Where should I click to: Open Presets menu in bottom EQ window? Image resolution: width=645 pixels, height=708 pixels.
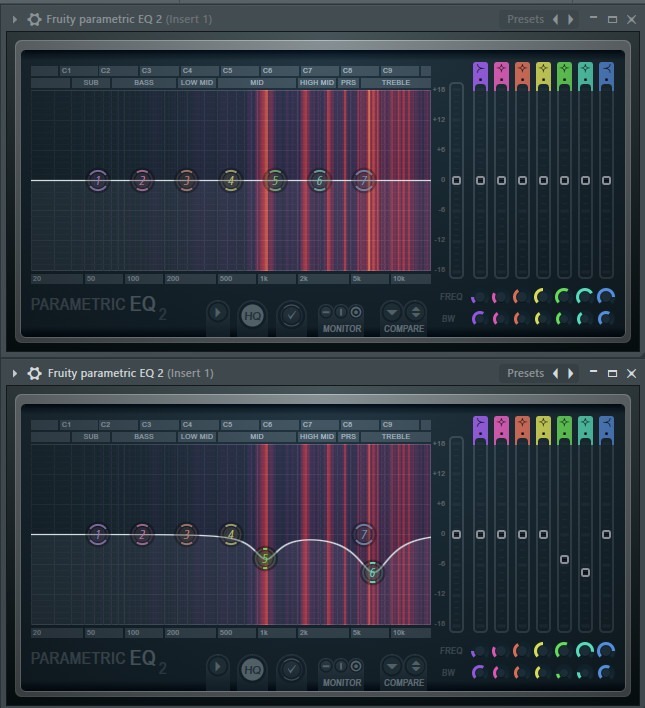525,373
